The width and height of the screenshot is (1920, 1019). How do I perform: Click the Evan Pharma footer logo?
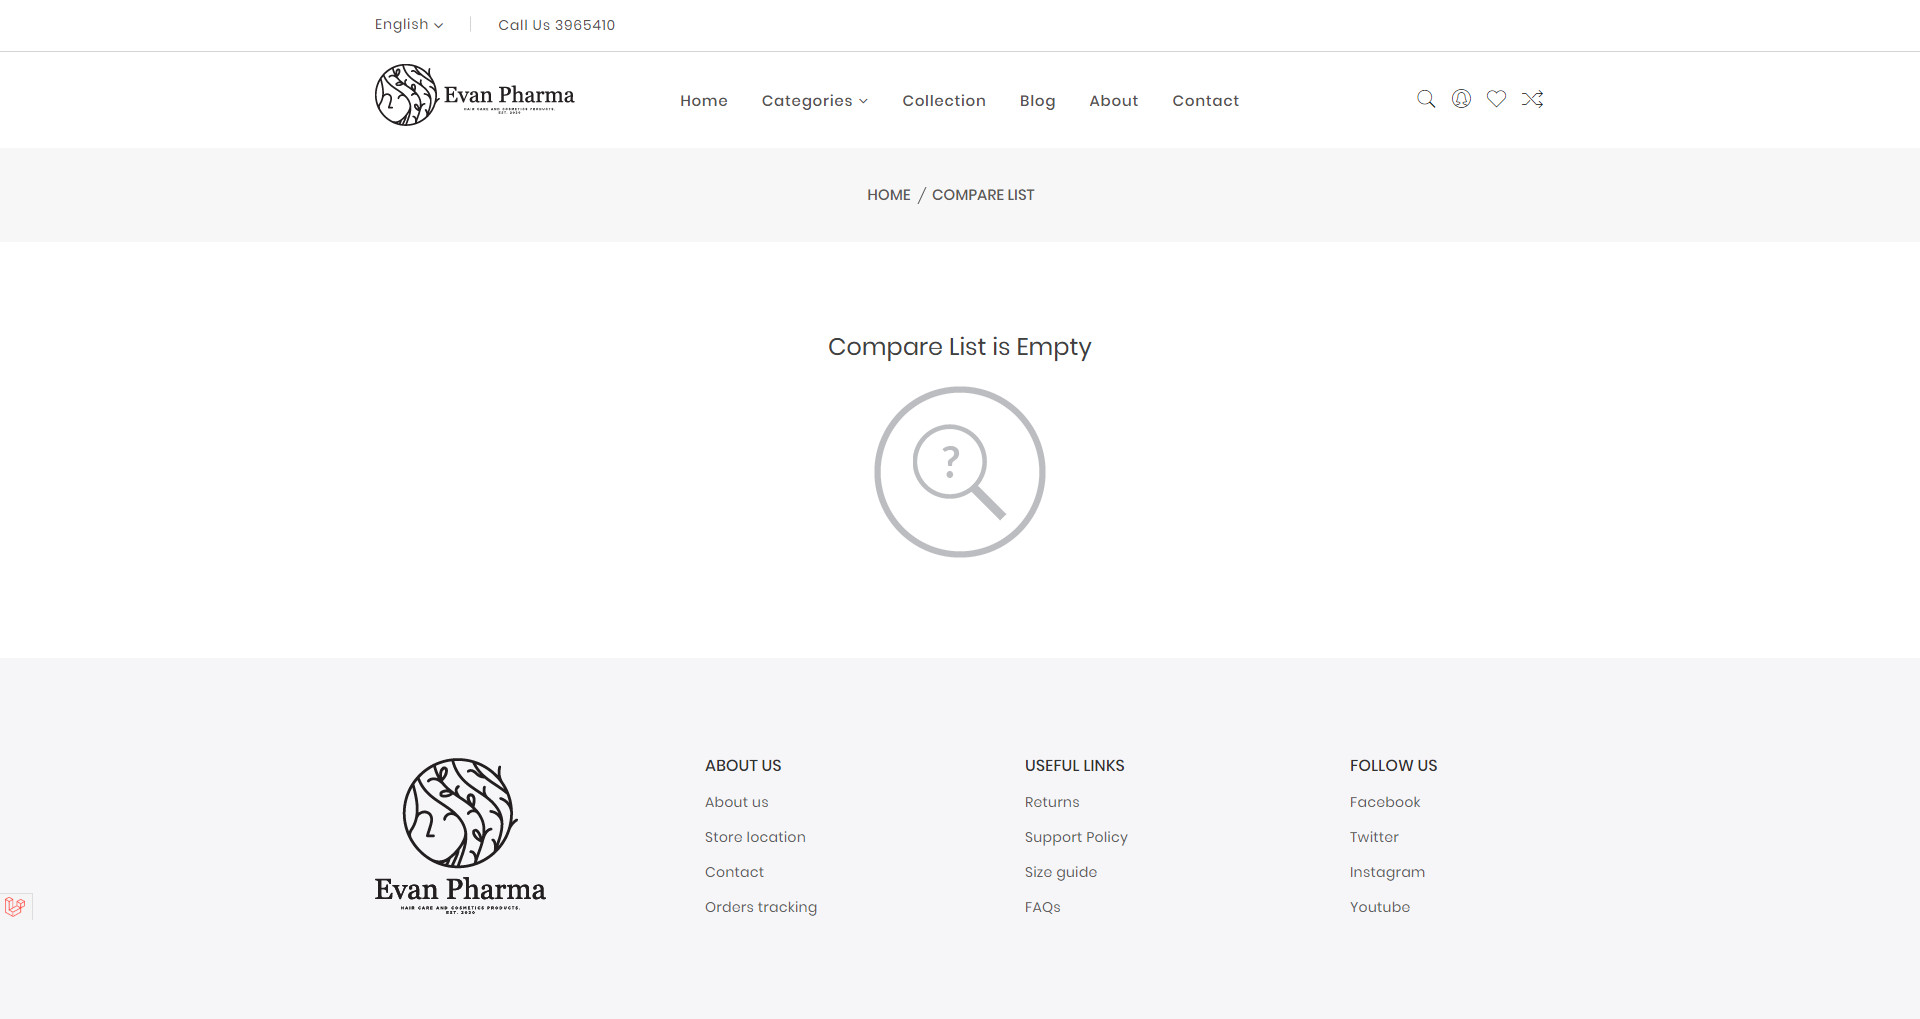(460, 836)
